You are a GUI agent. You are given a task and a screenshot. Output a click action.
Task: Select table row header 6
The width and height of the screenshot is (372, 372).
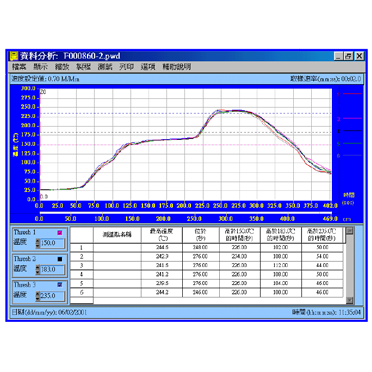(82, 292)
